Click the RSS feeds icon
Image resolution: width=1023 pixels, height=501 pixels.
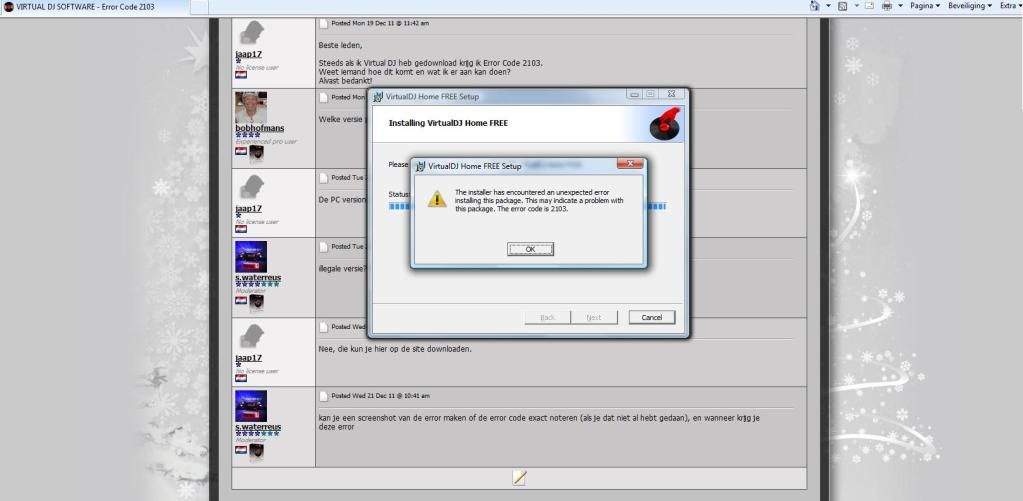(842, 5)
